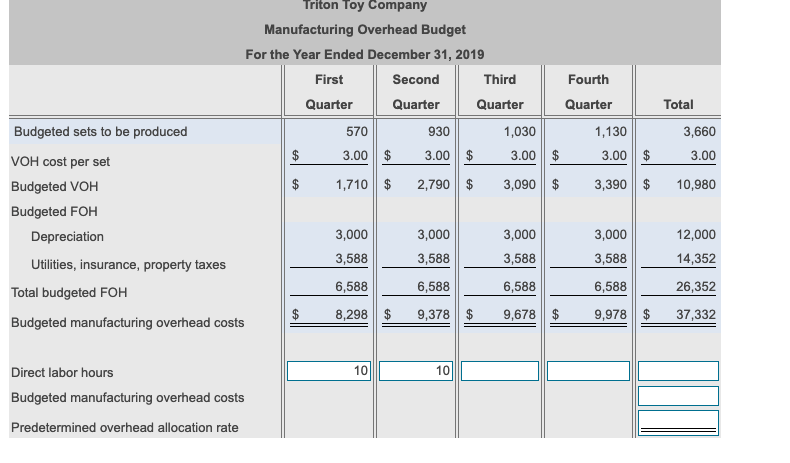The width and height of the screenshot is (790, 463).
Task: Select the 'Budgeted FOH' row label
Action: pyautogui.click(x=54, y=212)
